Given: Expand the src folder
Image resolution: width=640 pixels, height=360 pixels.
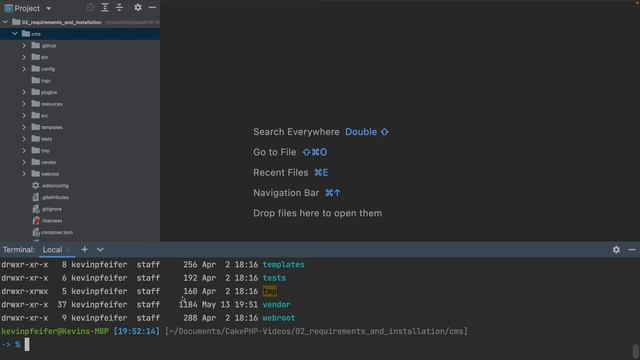Looking at the screenshot, I should pyautogui.click(x=24, y=116).
